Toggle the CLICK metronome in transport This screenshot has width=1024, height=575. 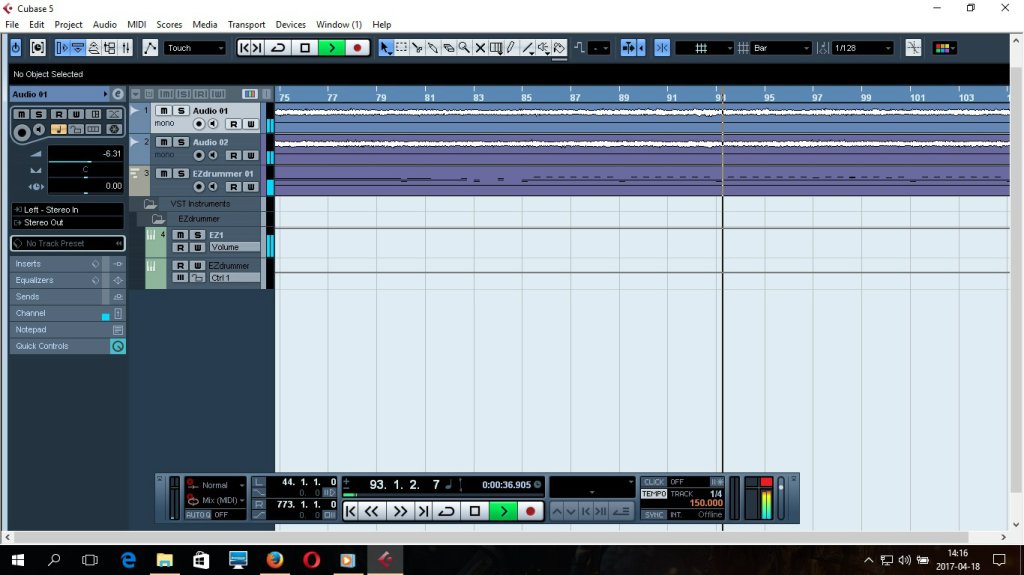click(654, 482)
